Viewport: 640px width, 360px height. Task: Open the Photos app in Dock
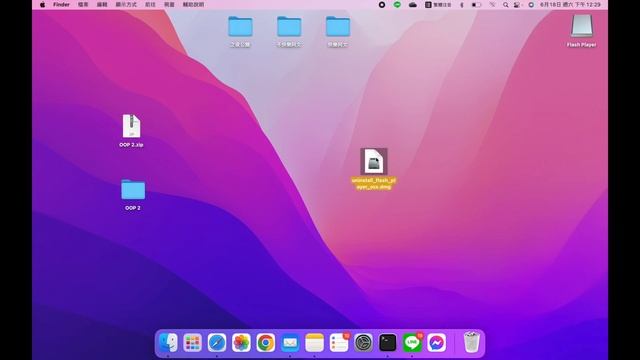(x=241, y=342)
